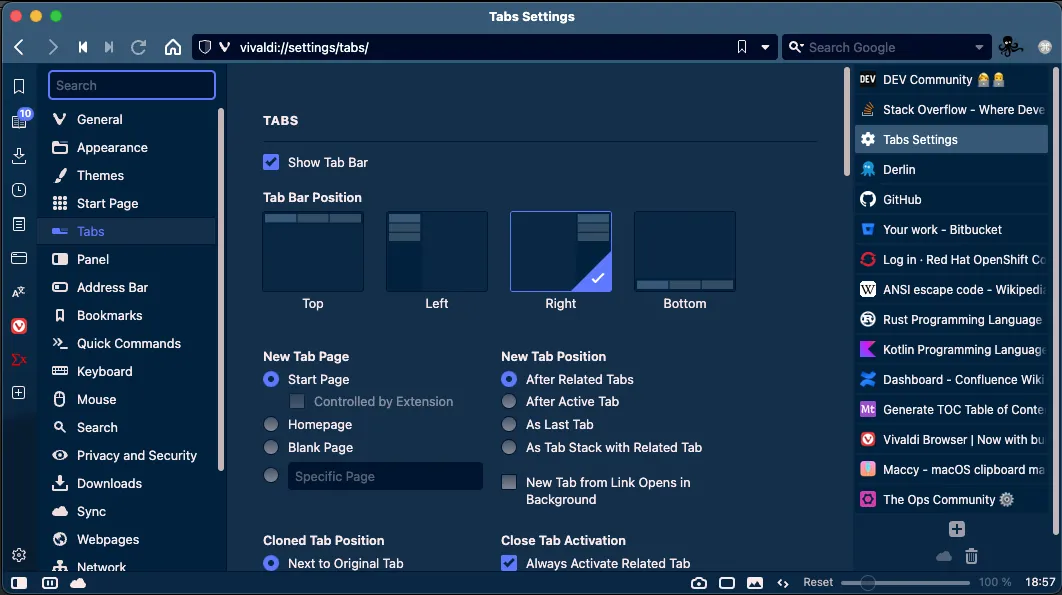Click the settings Search field
The width and height of the screenshot is (1062, 595).
(x=131, y=85)
